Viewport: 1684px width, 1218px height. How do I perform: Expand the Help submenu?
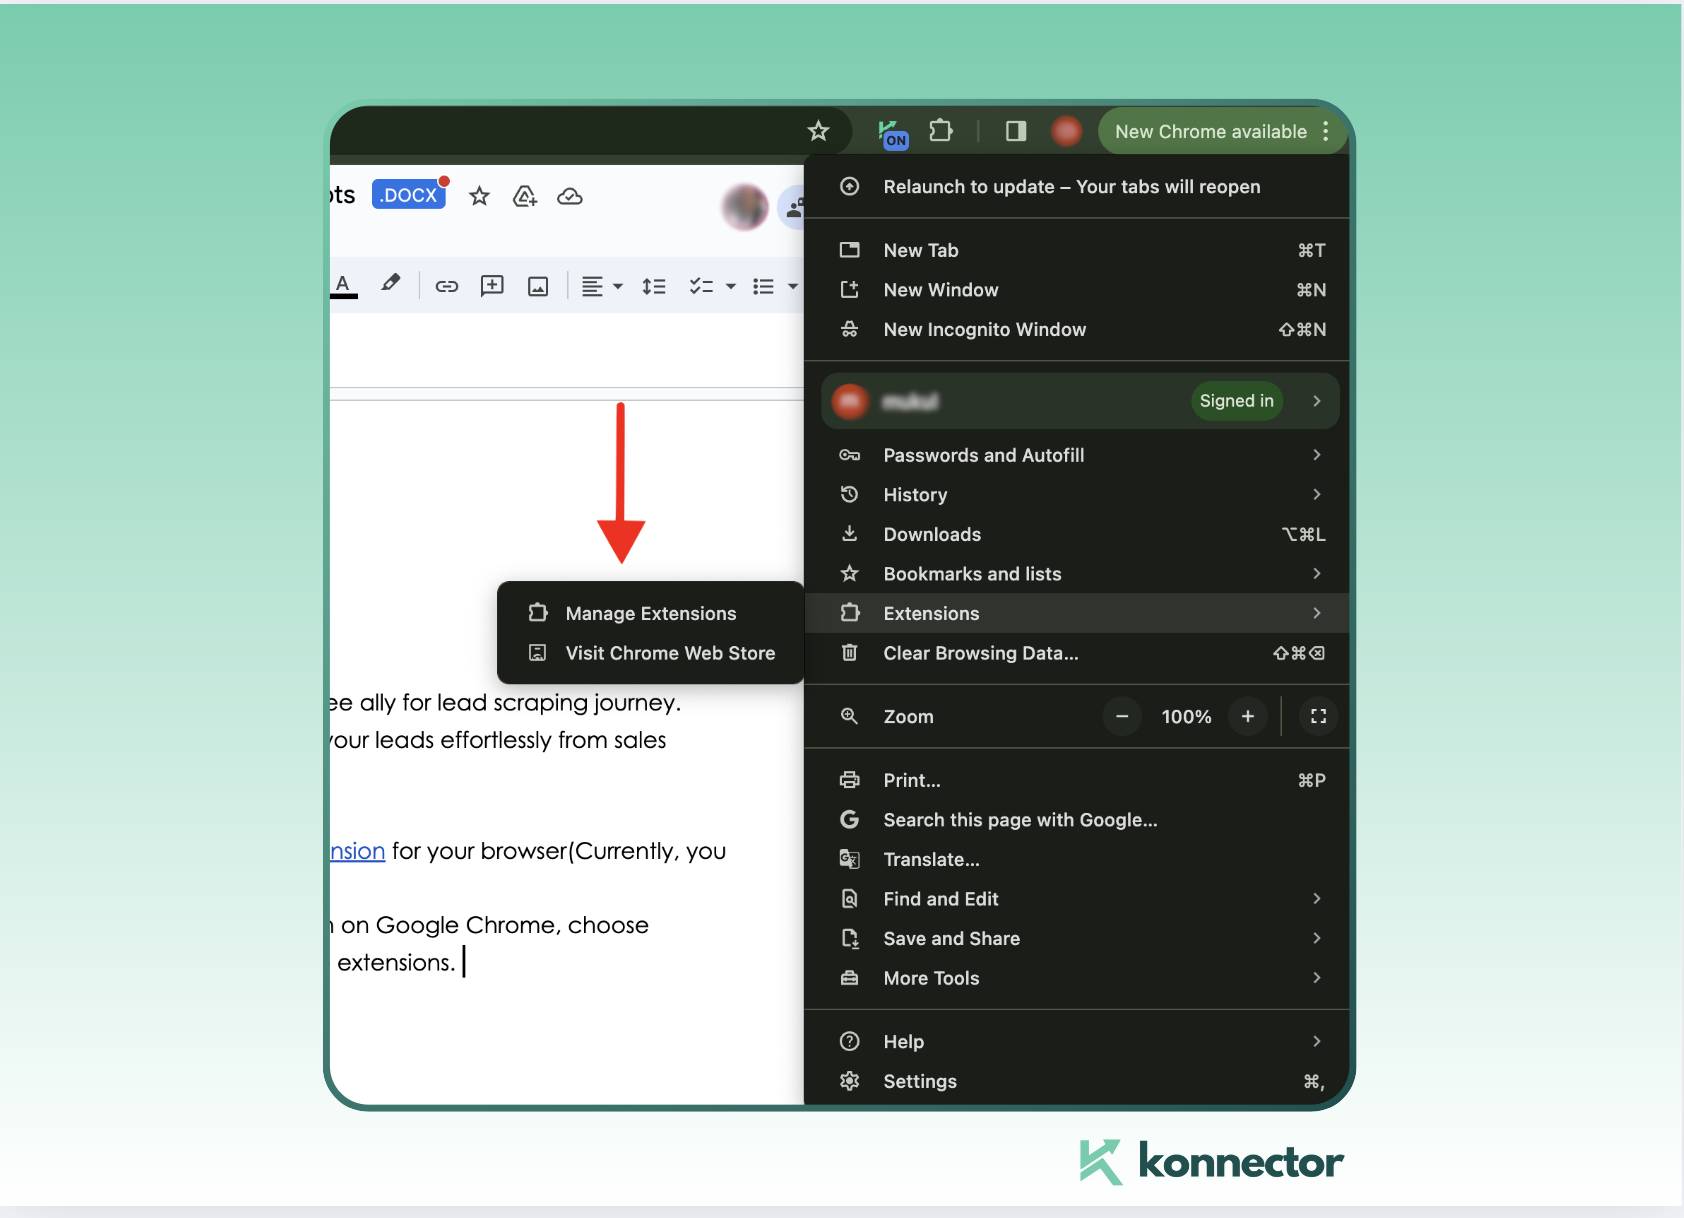coord(1077,1042)
